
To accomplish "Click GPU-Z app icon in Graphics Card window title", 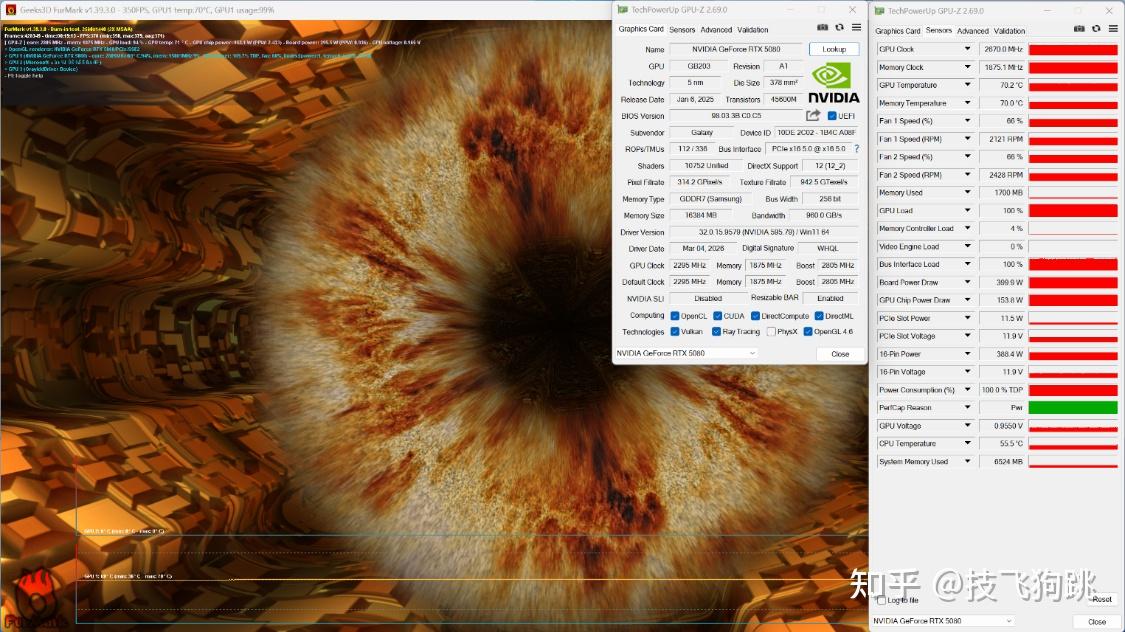I will point(622,10).
